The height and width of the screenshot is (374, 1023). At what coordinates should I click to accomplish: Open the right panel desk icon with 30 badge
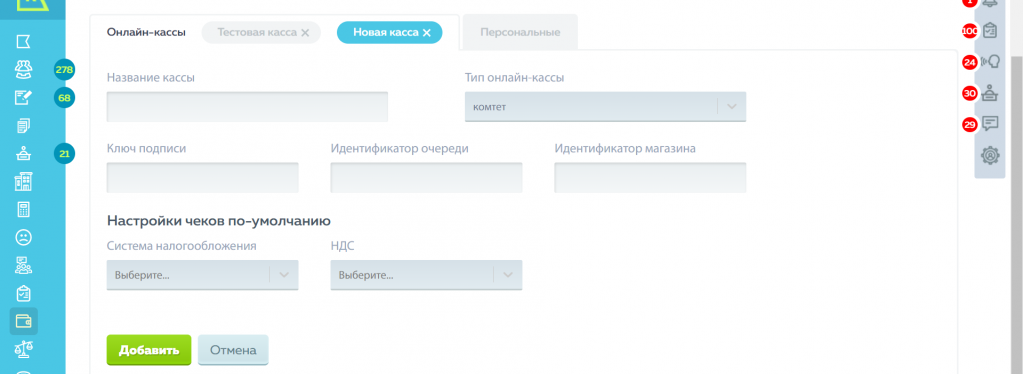pos(990,93)
